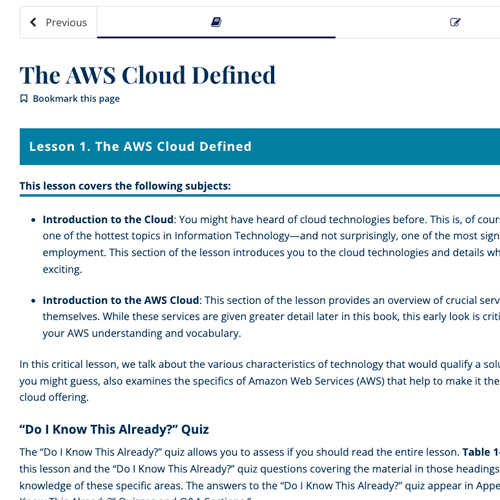Click the dark underline beneath the book tab
This screenshot has height=500, width=500.
coord(216,37)
